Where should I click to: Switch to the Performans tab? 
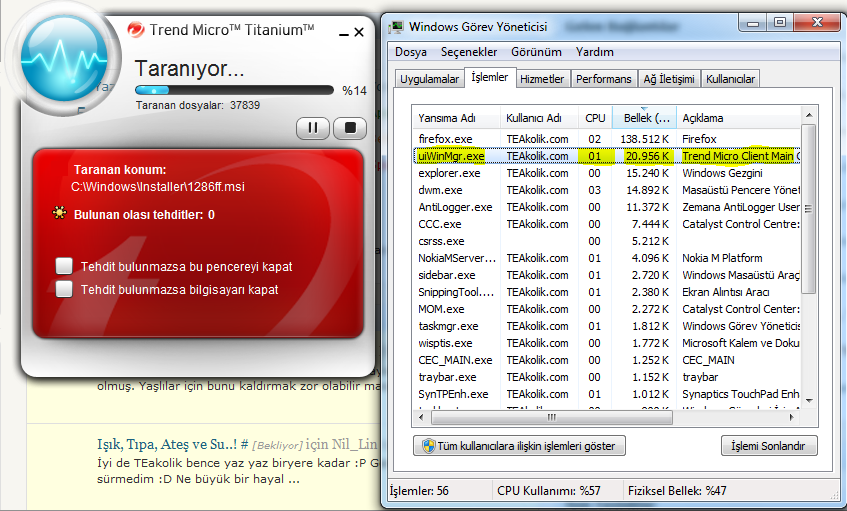[x=603, y=79]
